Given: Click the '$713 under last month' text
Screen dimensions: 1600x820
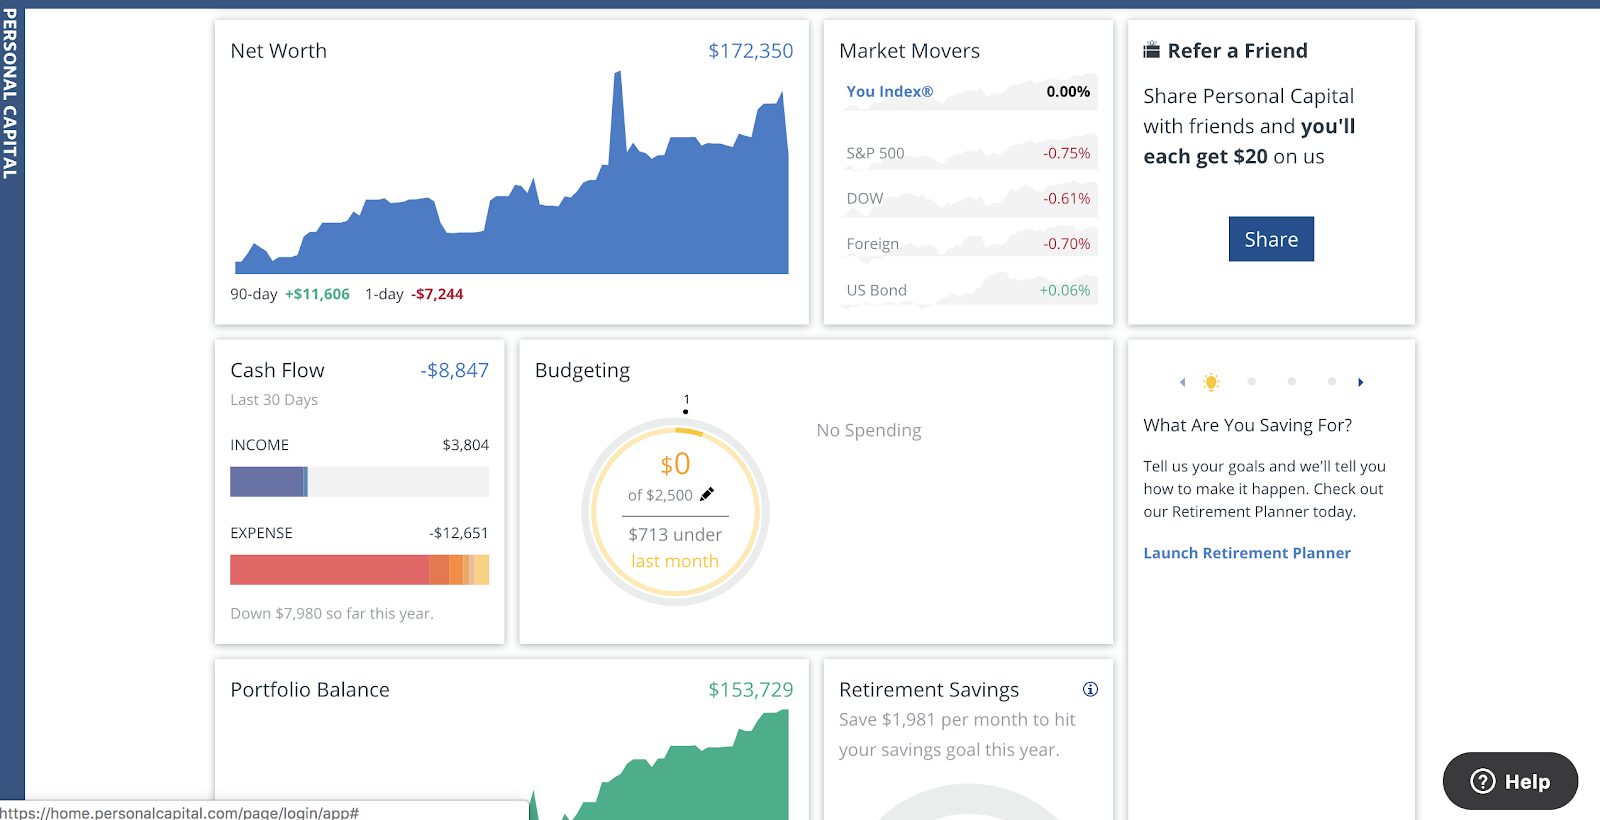Looking at the screenshot, I should pyautogui.click(x=675, y=548).
